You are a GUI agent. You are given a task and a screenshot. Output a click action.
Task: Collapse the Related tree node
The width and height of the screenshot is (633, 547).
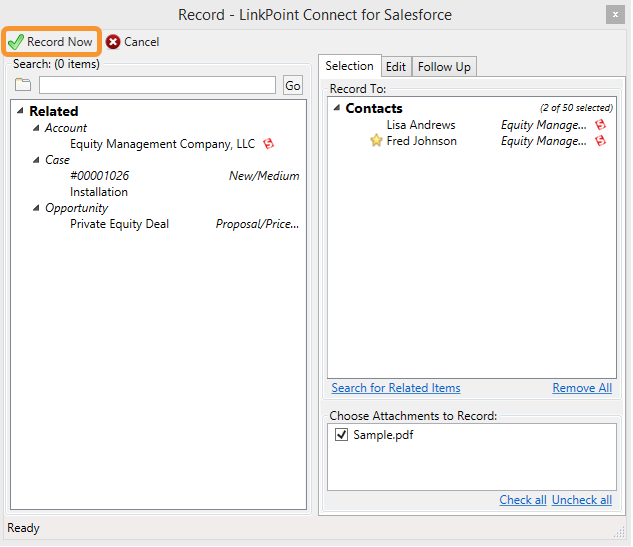(20, 111)
